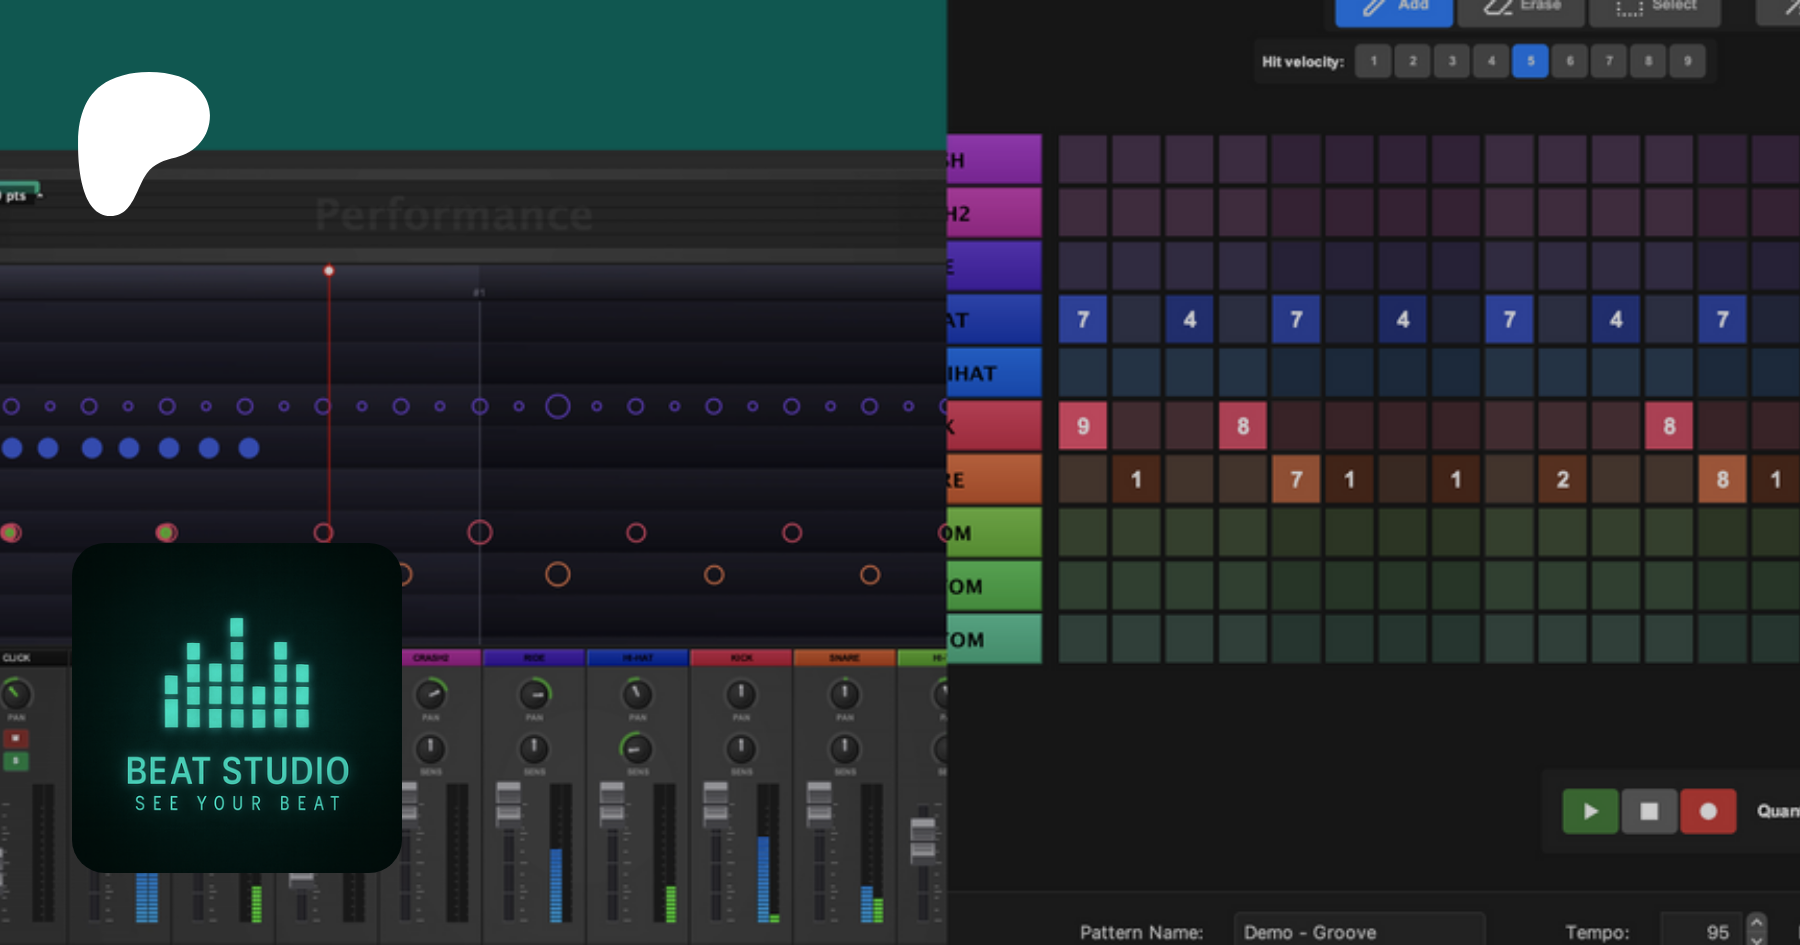Choose hit velocity 1
Viewport: 1800px width, 945px height.
(1373, 61)
